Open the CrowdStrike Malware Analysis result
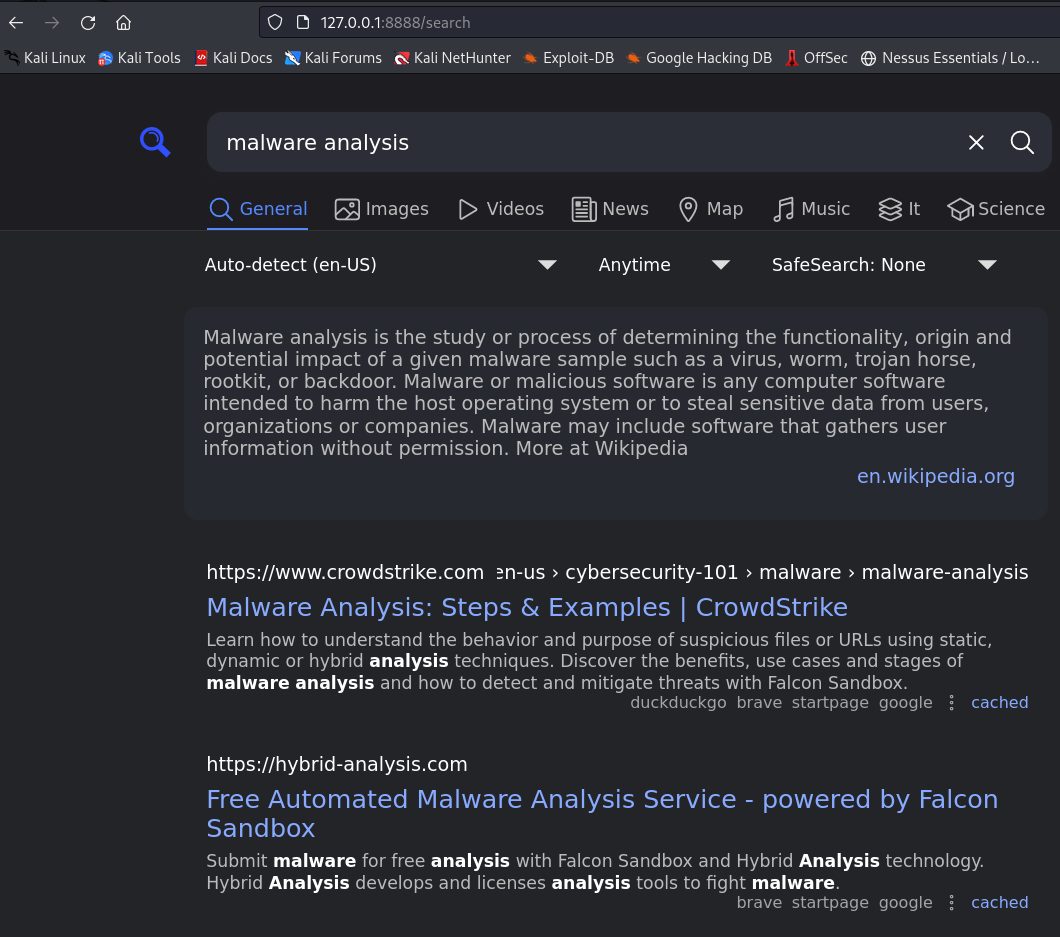Screen dimensions: 1060x937 (527, 608)
